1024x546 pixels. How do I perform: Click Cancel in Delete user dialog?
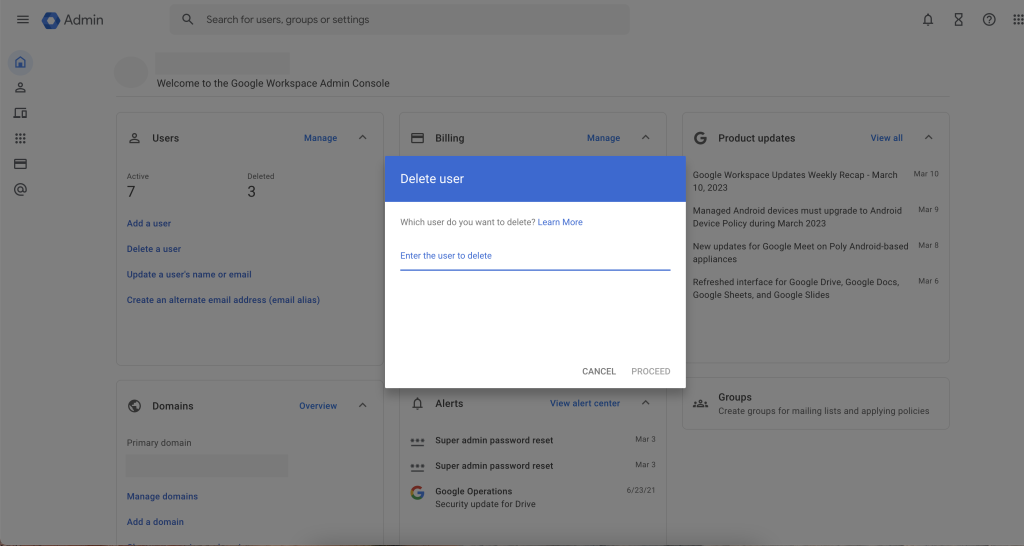coord(599,372)
